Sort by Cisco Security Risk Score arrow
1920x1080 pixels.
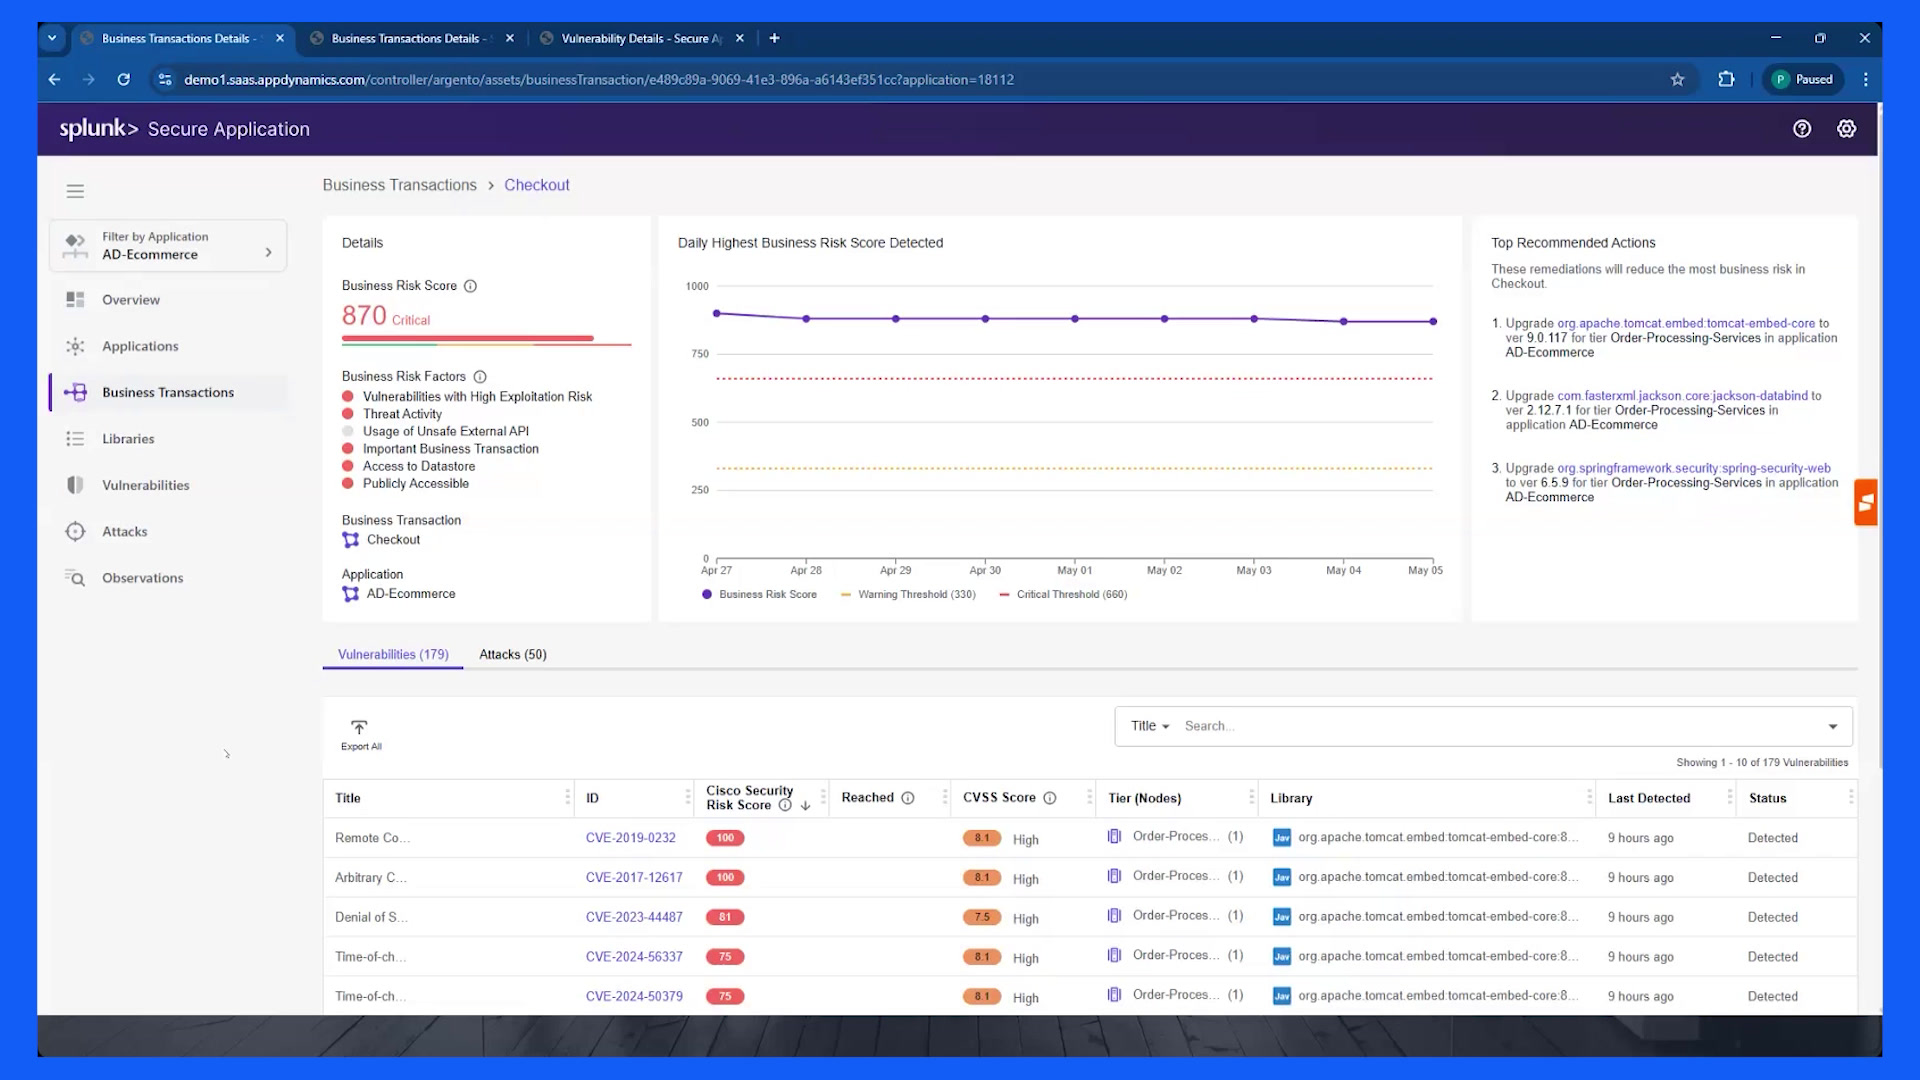(x=805, y=806)
